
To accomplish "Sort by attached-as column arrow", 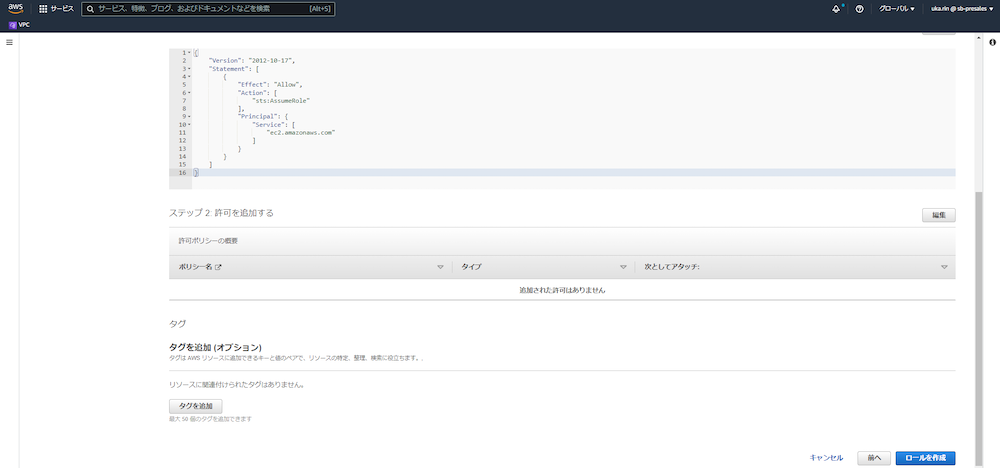I will coord(944,267).
